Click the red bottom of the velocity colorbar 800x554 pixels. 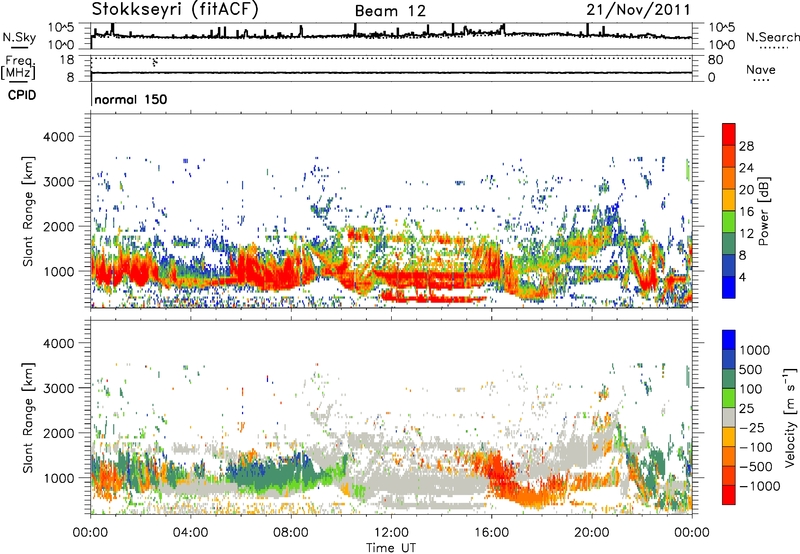click(x=729, y=495)
